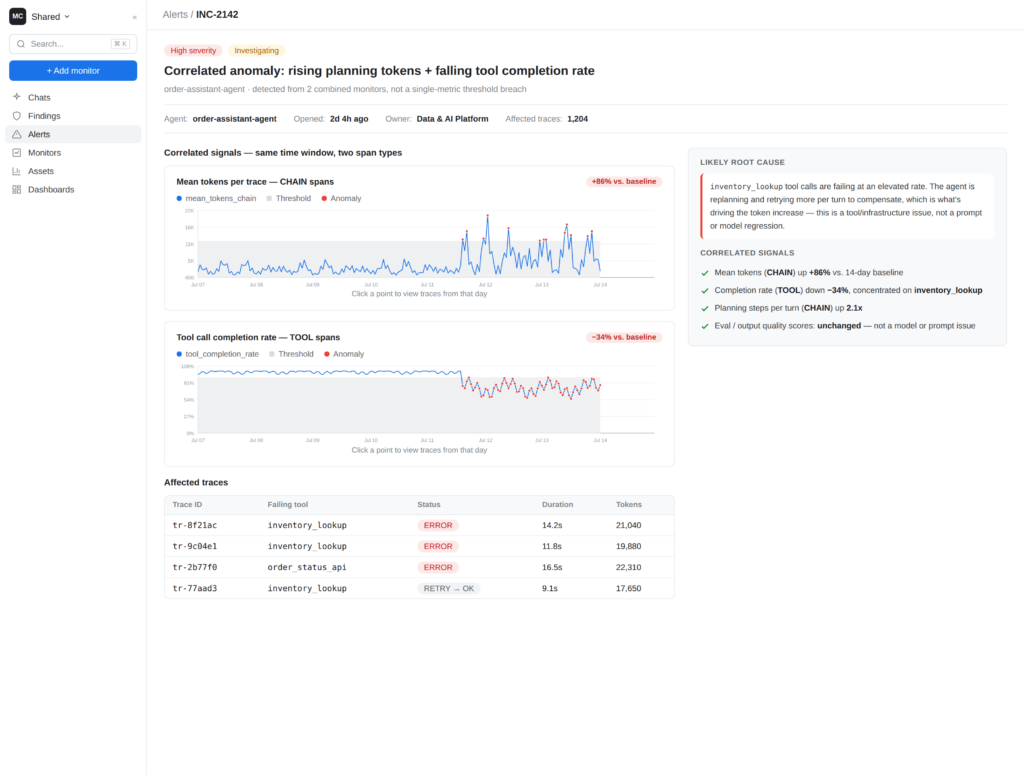The height and width of the screenshot is (775, 1024).
Task: Focus the Search input field
Action: 73,44
